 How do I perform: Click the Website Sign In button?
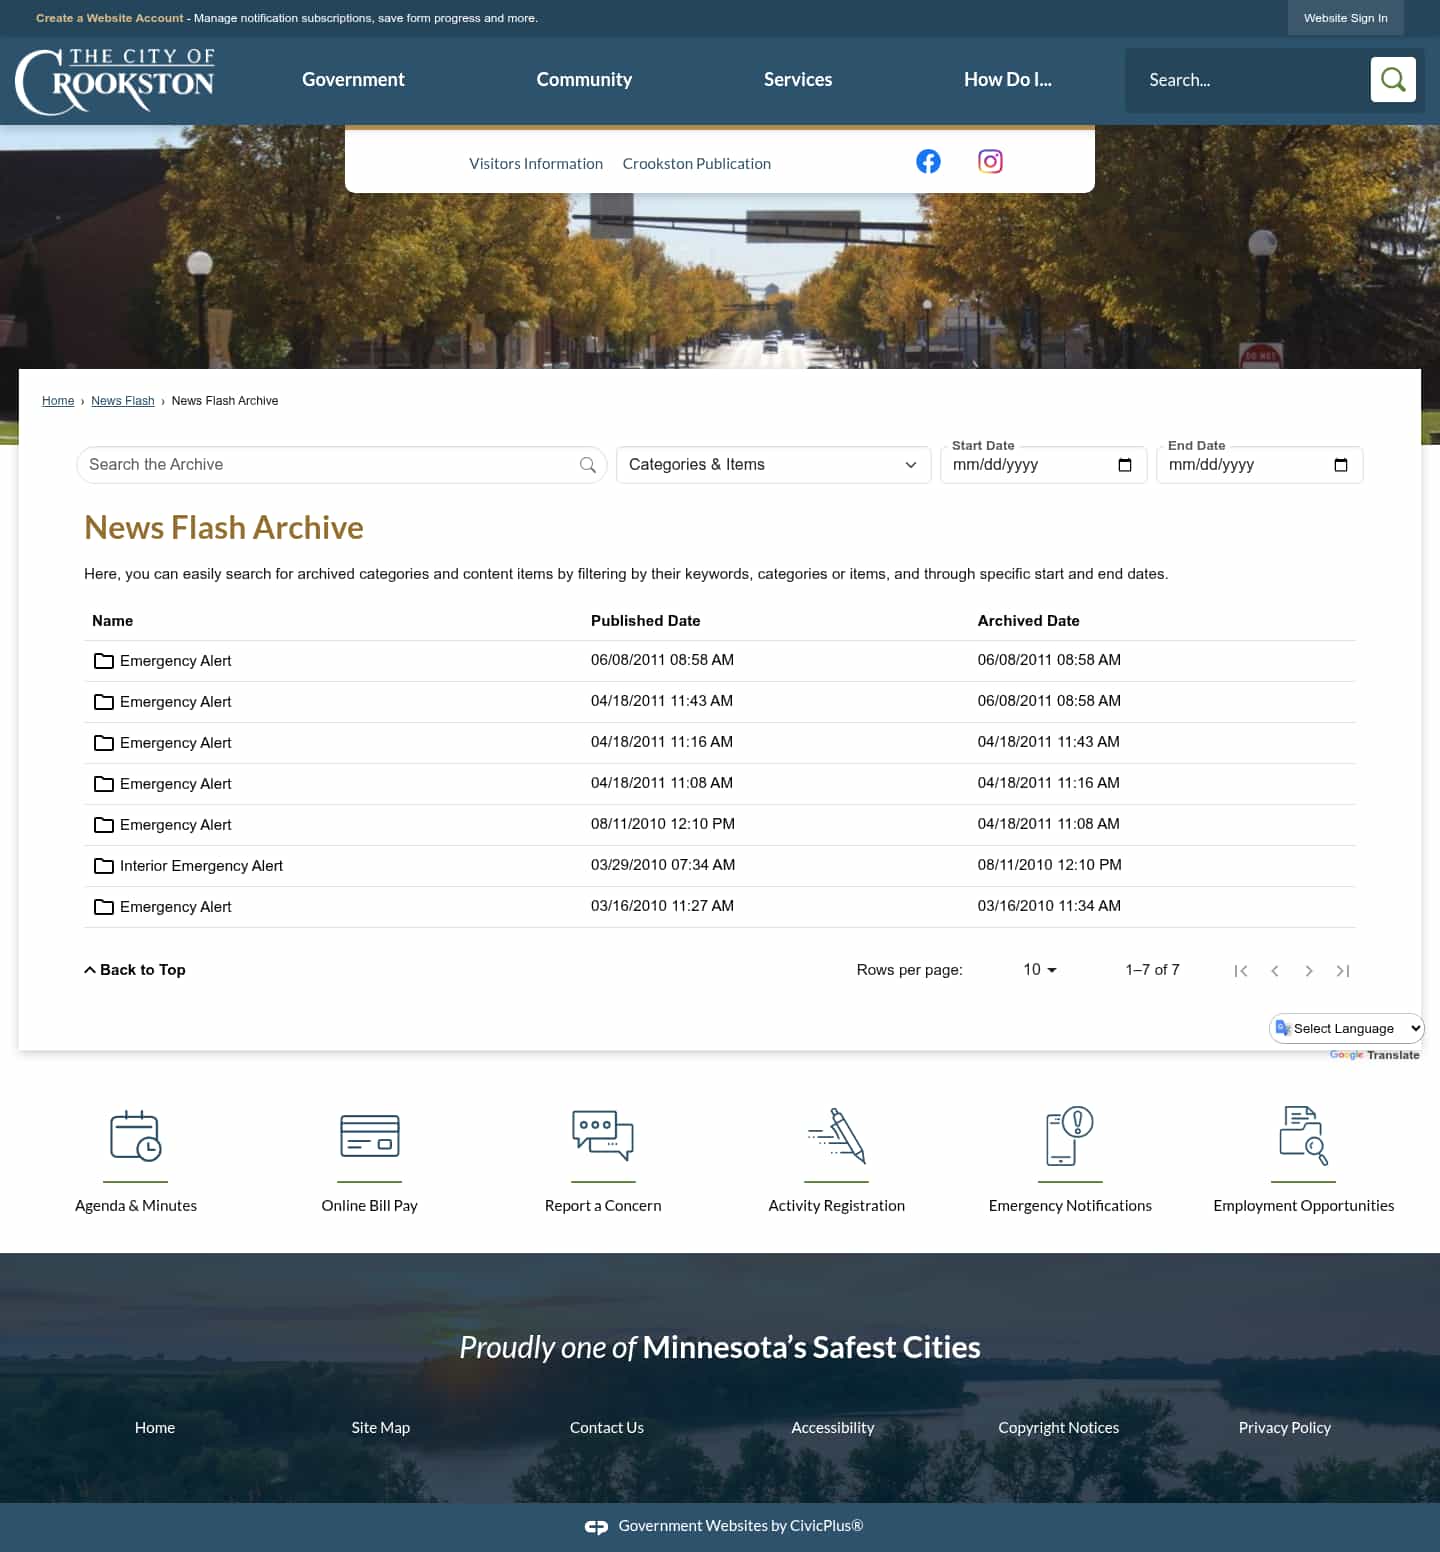(1346, 18)
